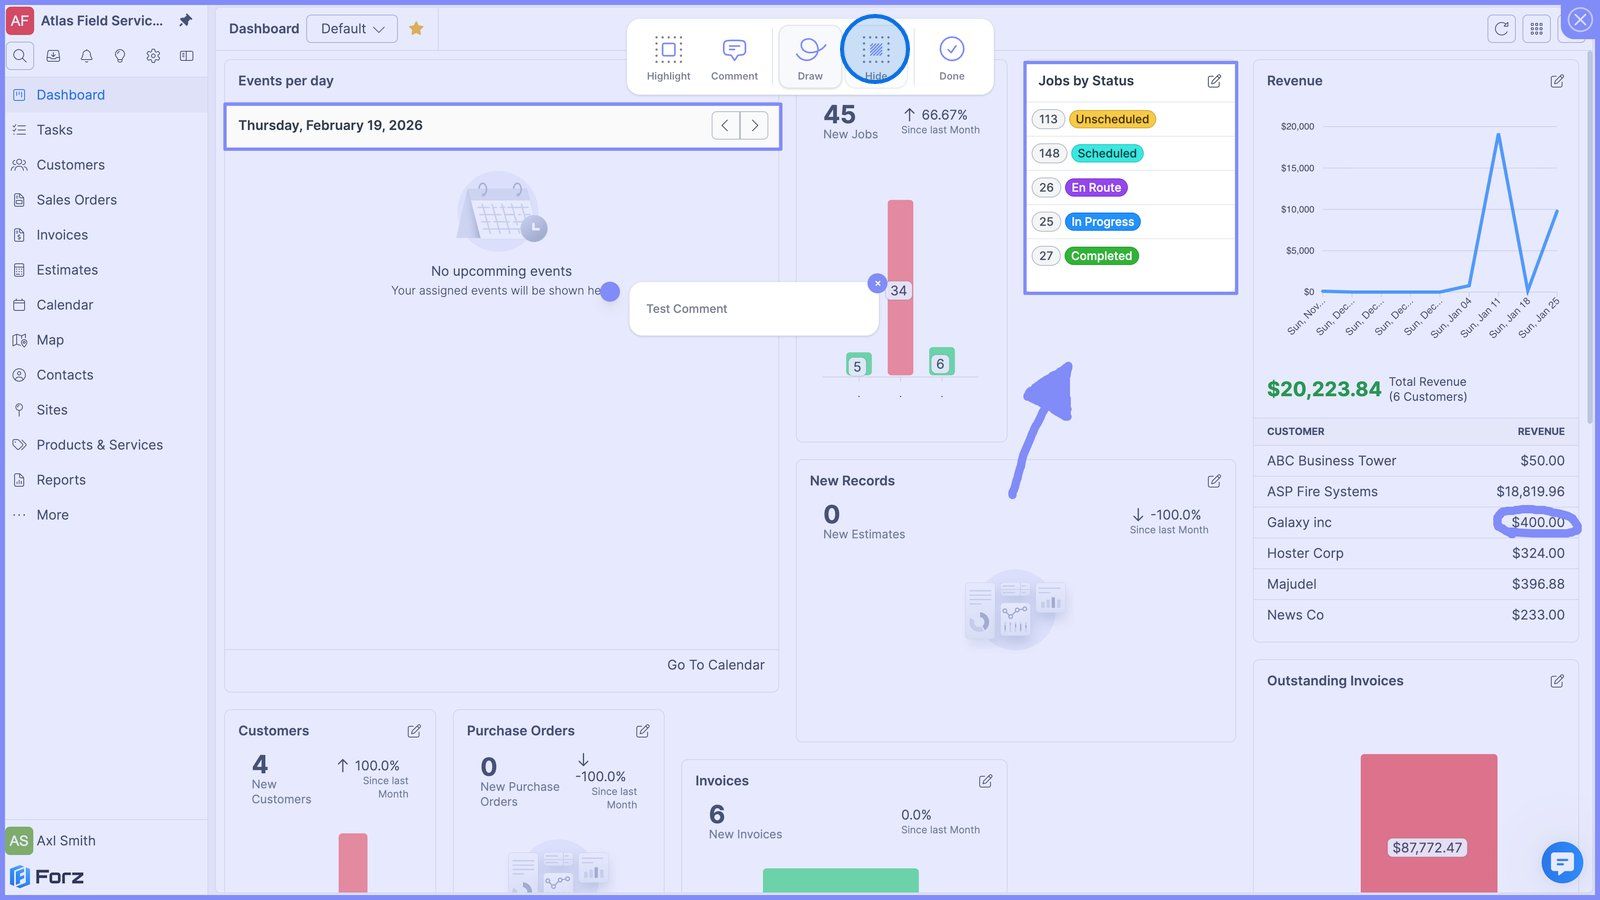Click the Unscheduled status badge
This screenshot has width=1600, height=900.
point(1112,119)
